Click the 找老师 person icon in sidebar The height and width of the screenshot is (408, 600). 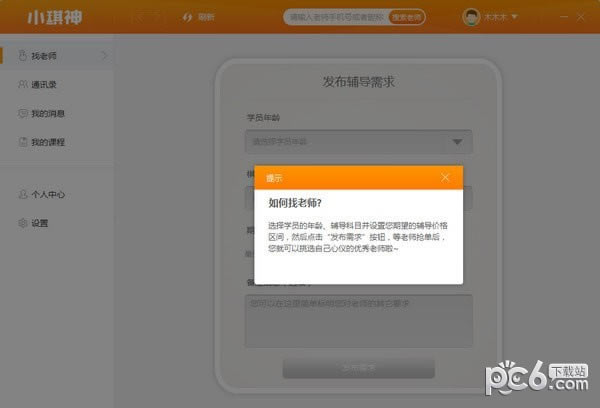point(22,56)
